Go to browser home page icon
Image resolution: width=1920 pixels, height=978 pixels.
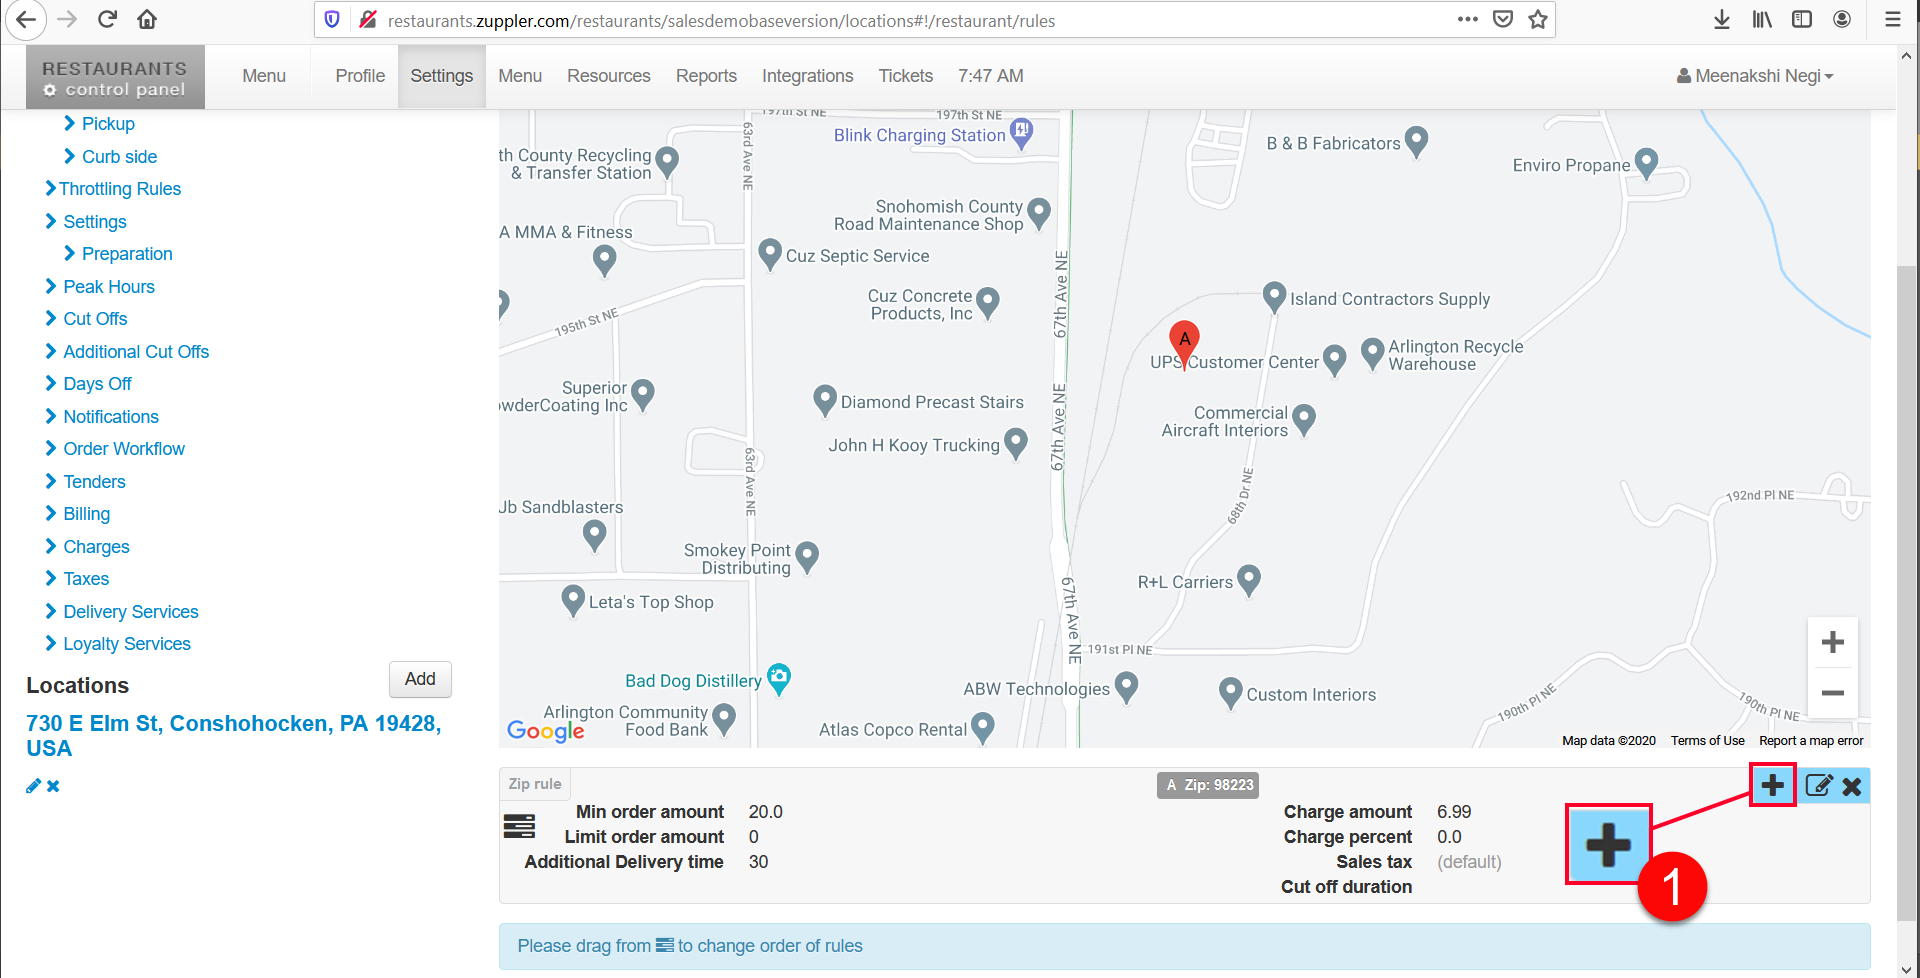coord(147,19)
